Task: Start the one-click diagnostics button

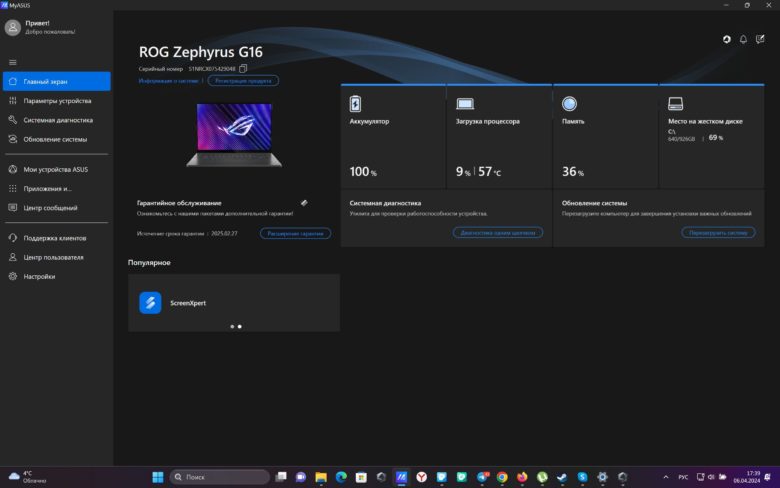Action: (497, 232)
